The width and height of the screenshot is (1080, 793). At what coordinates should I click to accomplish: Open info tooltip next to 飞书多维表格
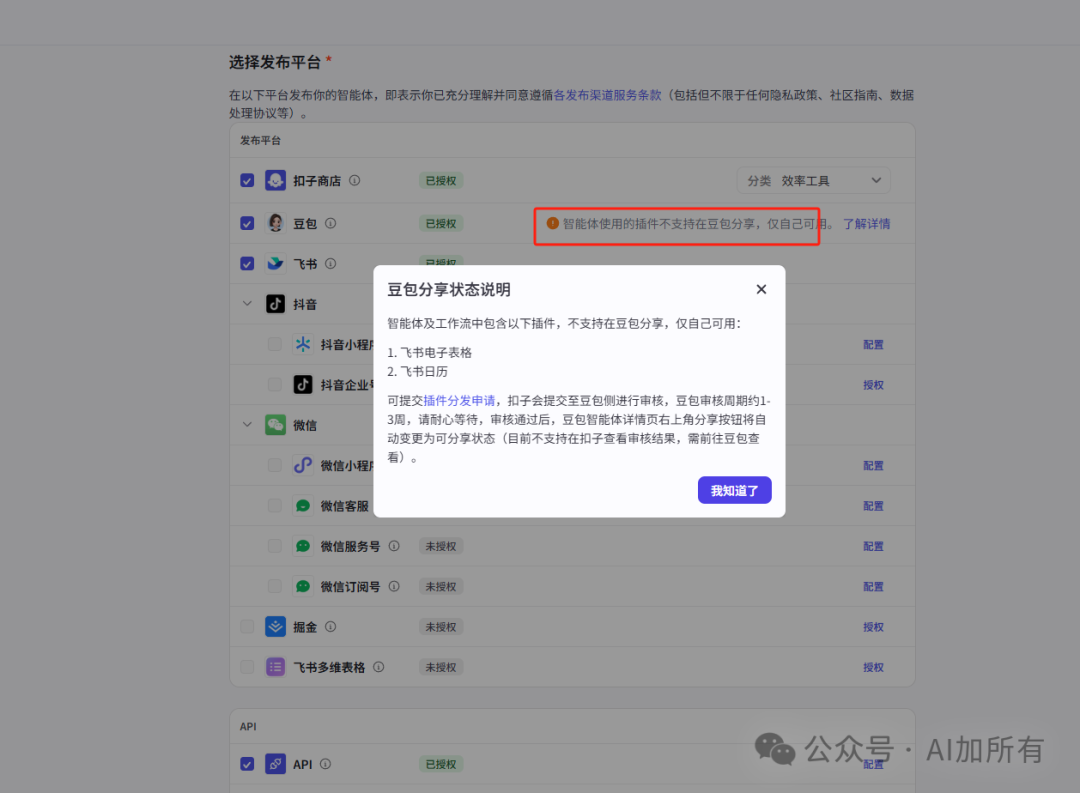(379, 667)
